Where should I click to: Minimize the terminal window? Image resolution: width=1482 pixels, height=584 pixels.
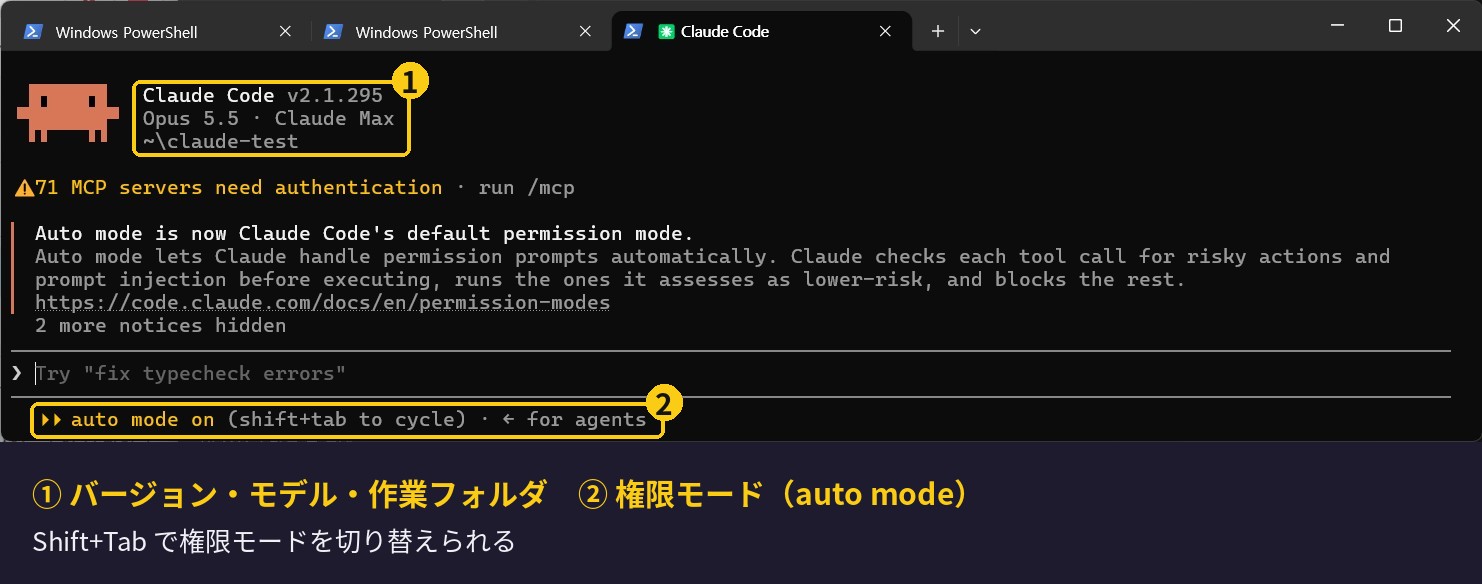(x=1337, y=26)
